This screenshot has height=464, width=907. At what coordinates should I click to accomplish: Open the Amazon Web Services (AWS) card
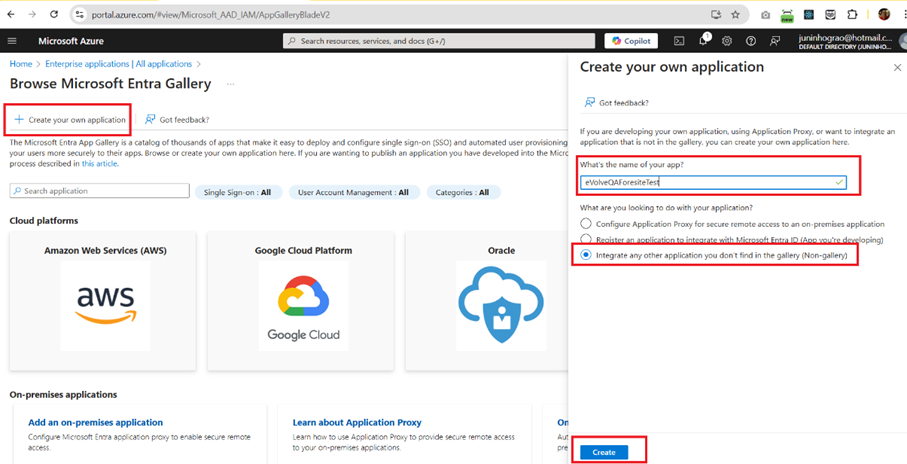pyautogui.click(x=103, y=301)
